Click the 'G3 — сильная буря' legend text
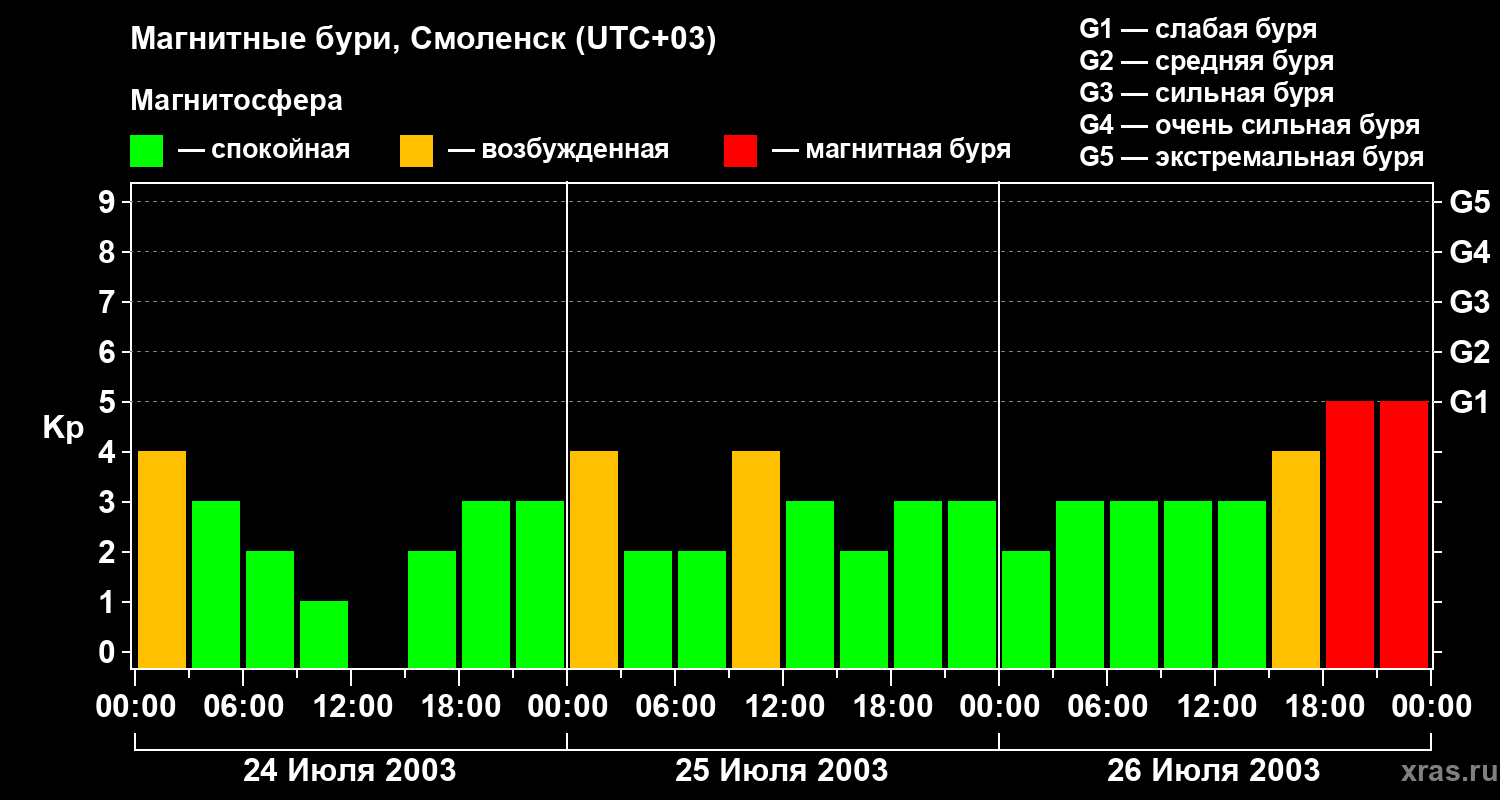Screen dimensions: 1500x800 (x=1207, y=93)
